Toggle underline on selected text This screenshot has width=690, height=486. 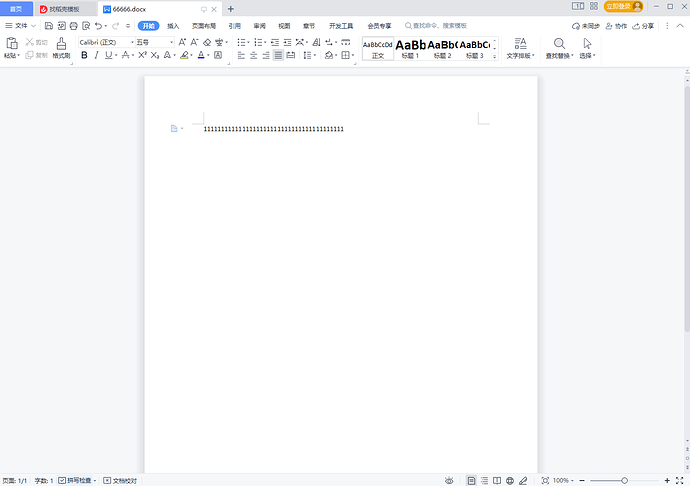click(108, 55)
